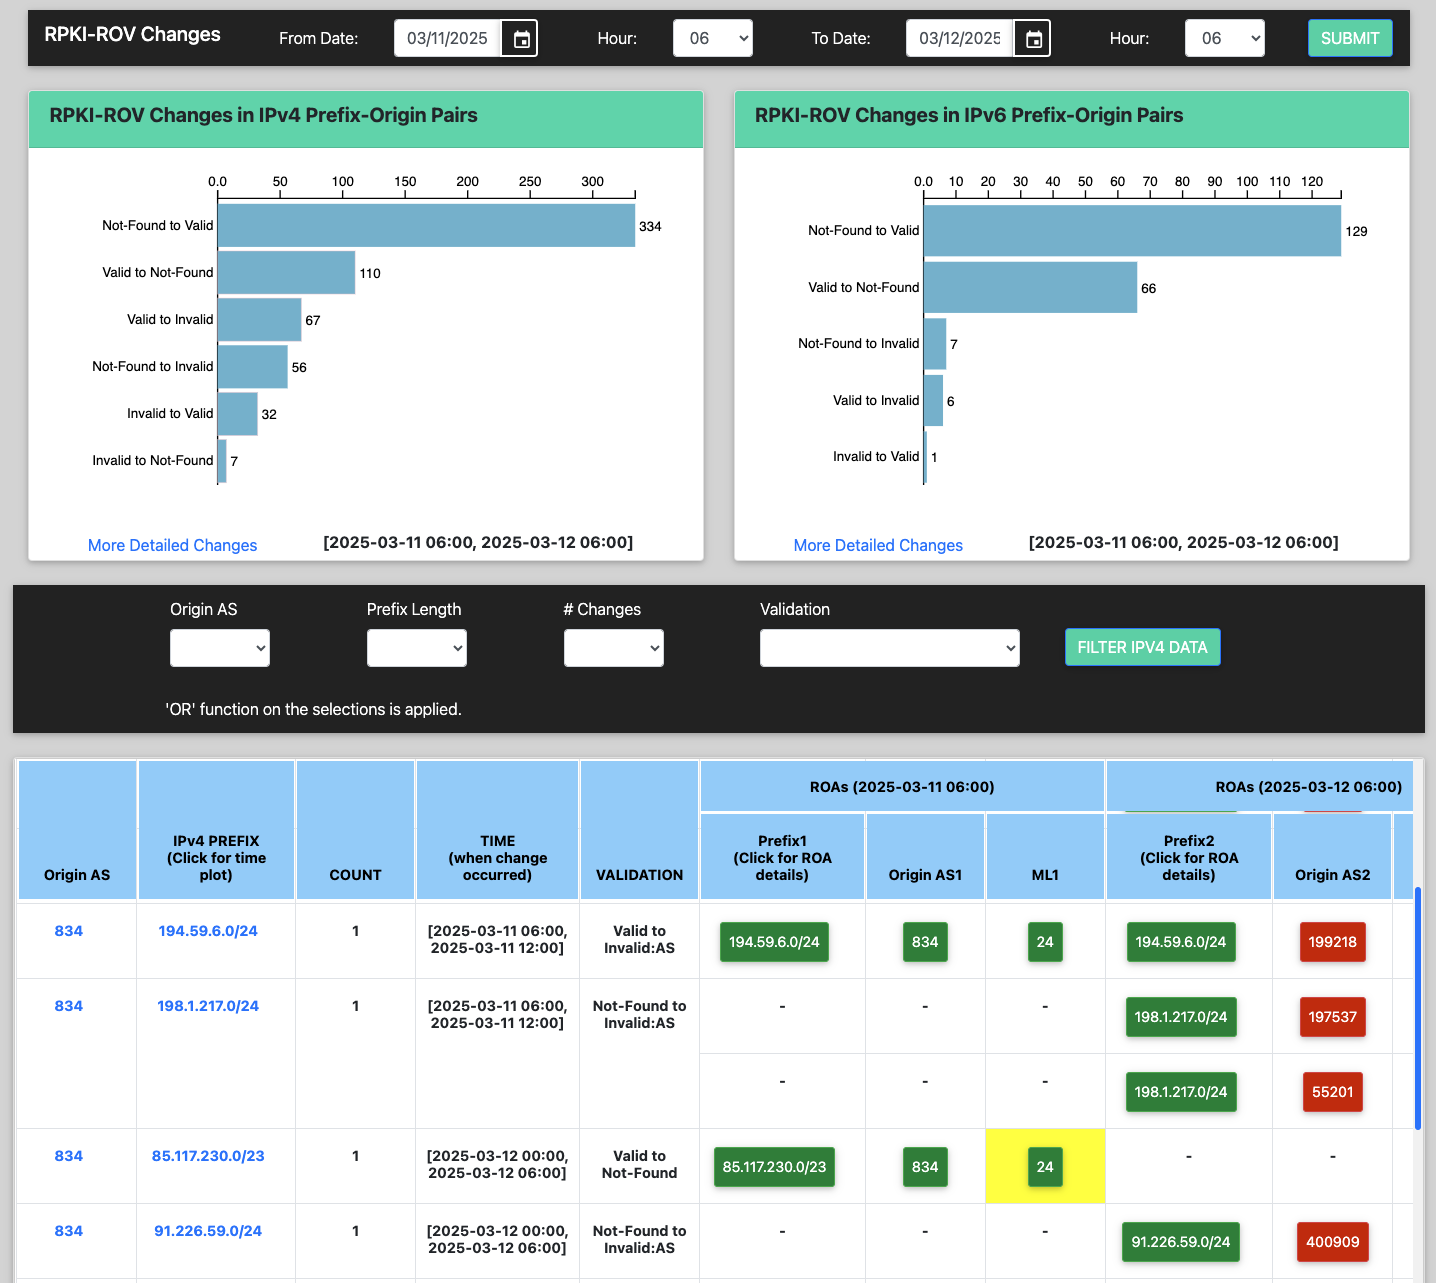Screen dimensions: 1436x1283
Task: Click the SUBMIT button
Action: pos(1349,39)
